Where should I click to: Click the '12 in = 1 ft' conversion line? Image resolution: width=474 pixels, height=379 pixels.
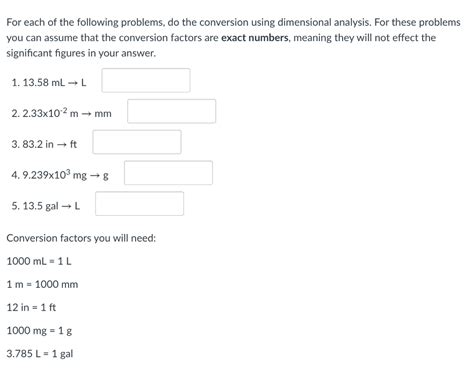click(x=31, y=307)
